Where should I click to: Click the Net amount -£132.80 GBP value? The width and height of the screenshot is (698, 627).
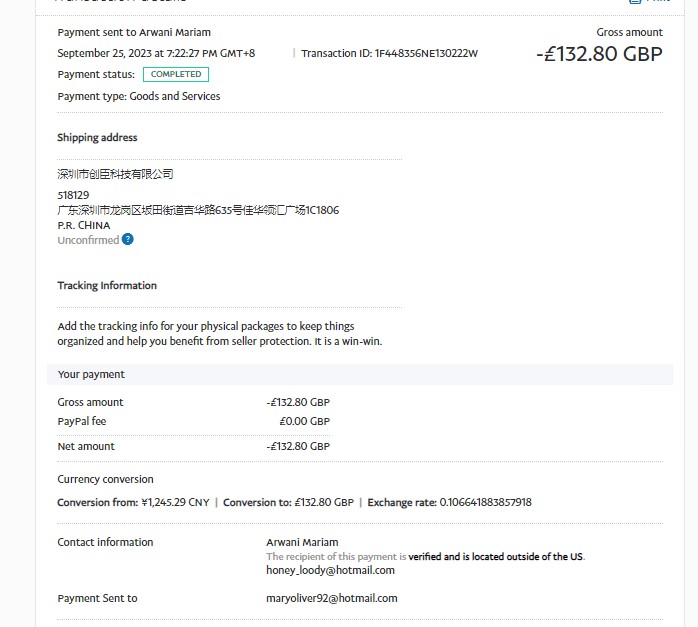pyautogui.click(x=298, y=446)
